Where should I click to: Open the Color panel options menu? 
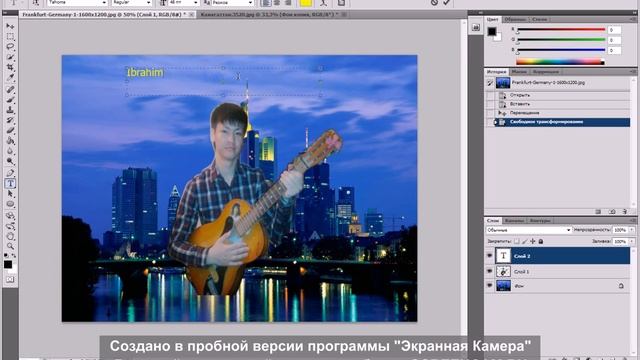pos(633,19)
